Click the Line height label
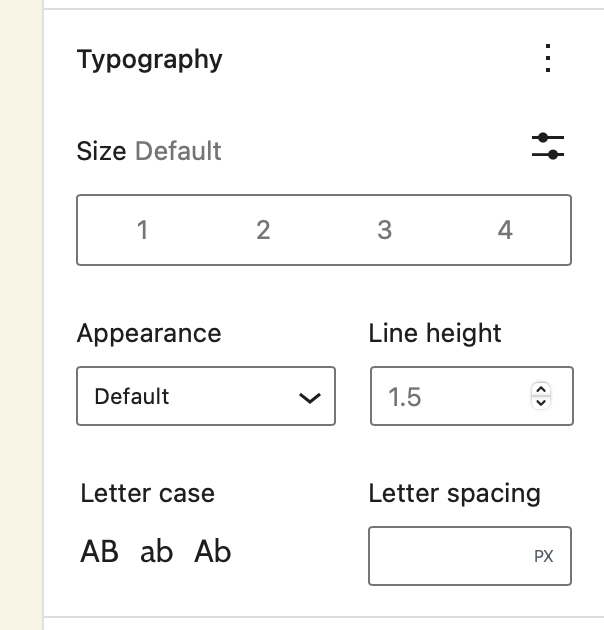Image resolution: width=604 pixels, height=630 pixels. [x=435, y=333]
